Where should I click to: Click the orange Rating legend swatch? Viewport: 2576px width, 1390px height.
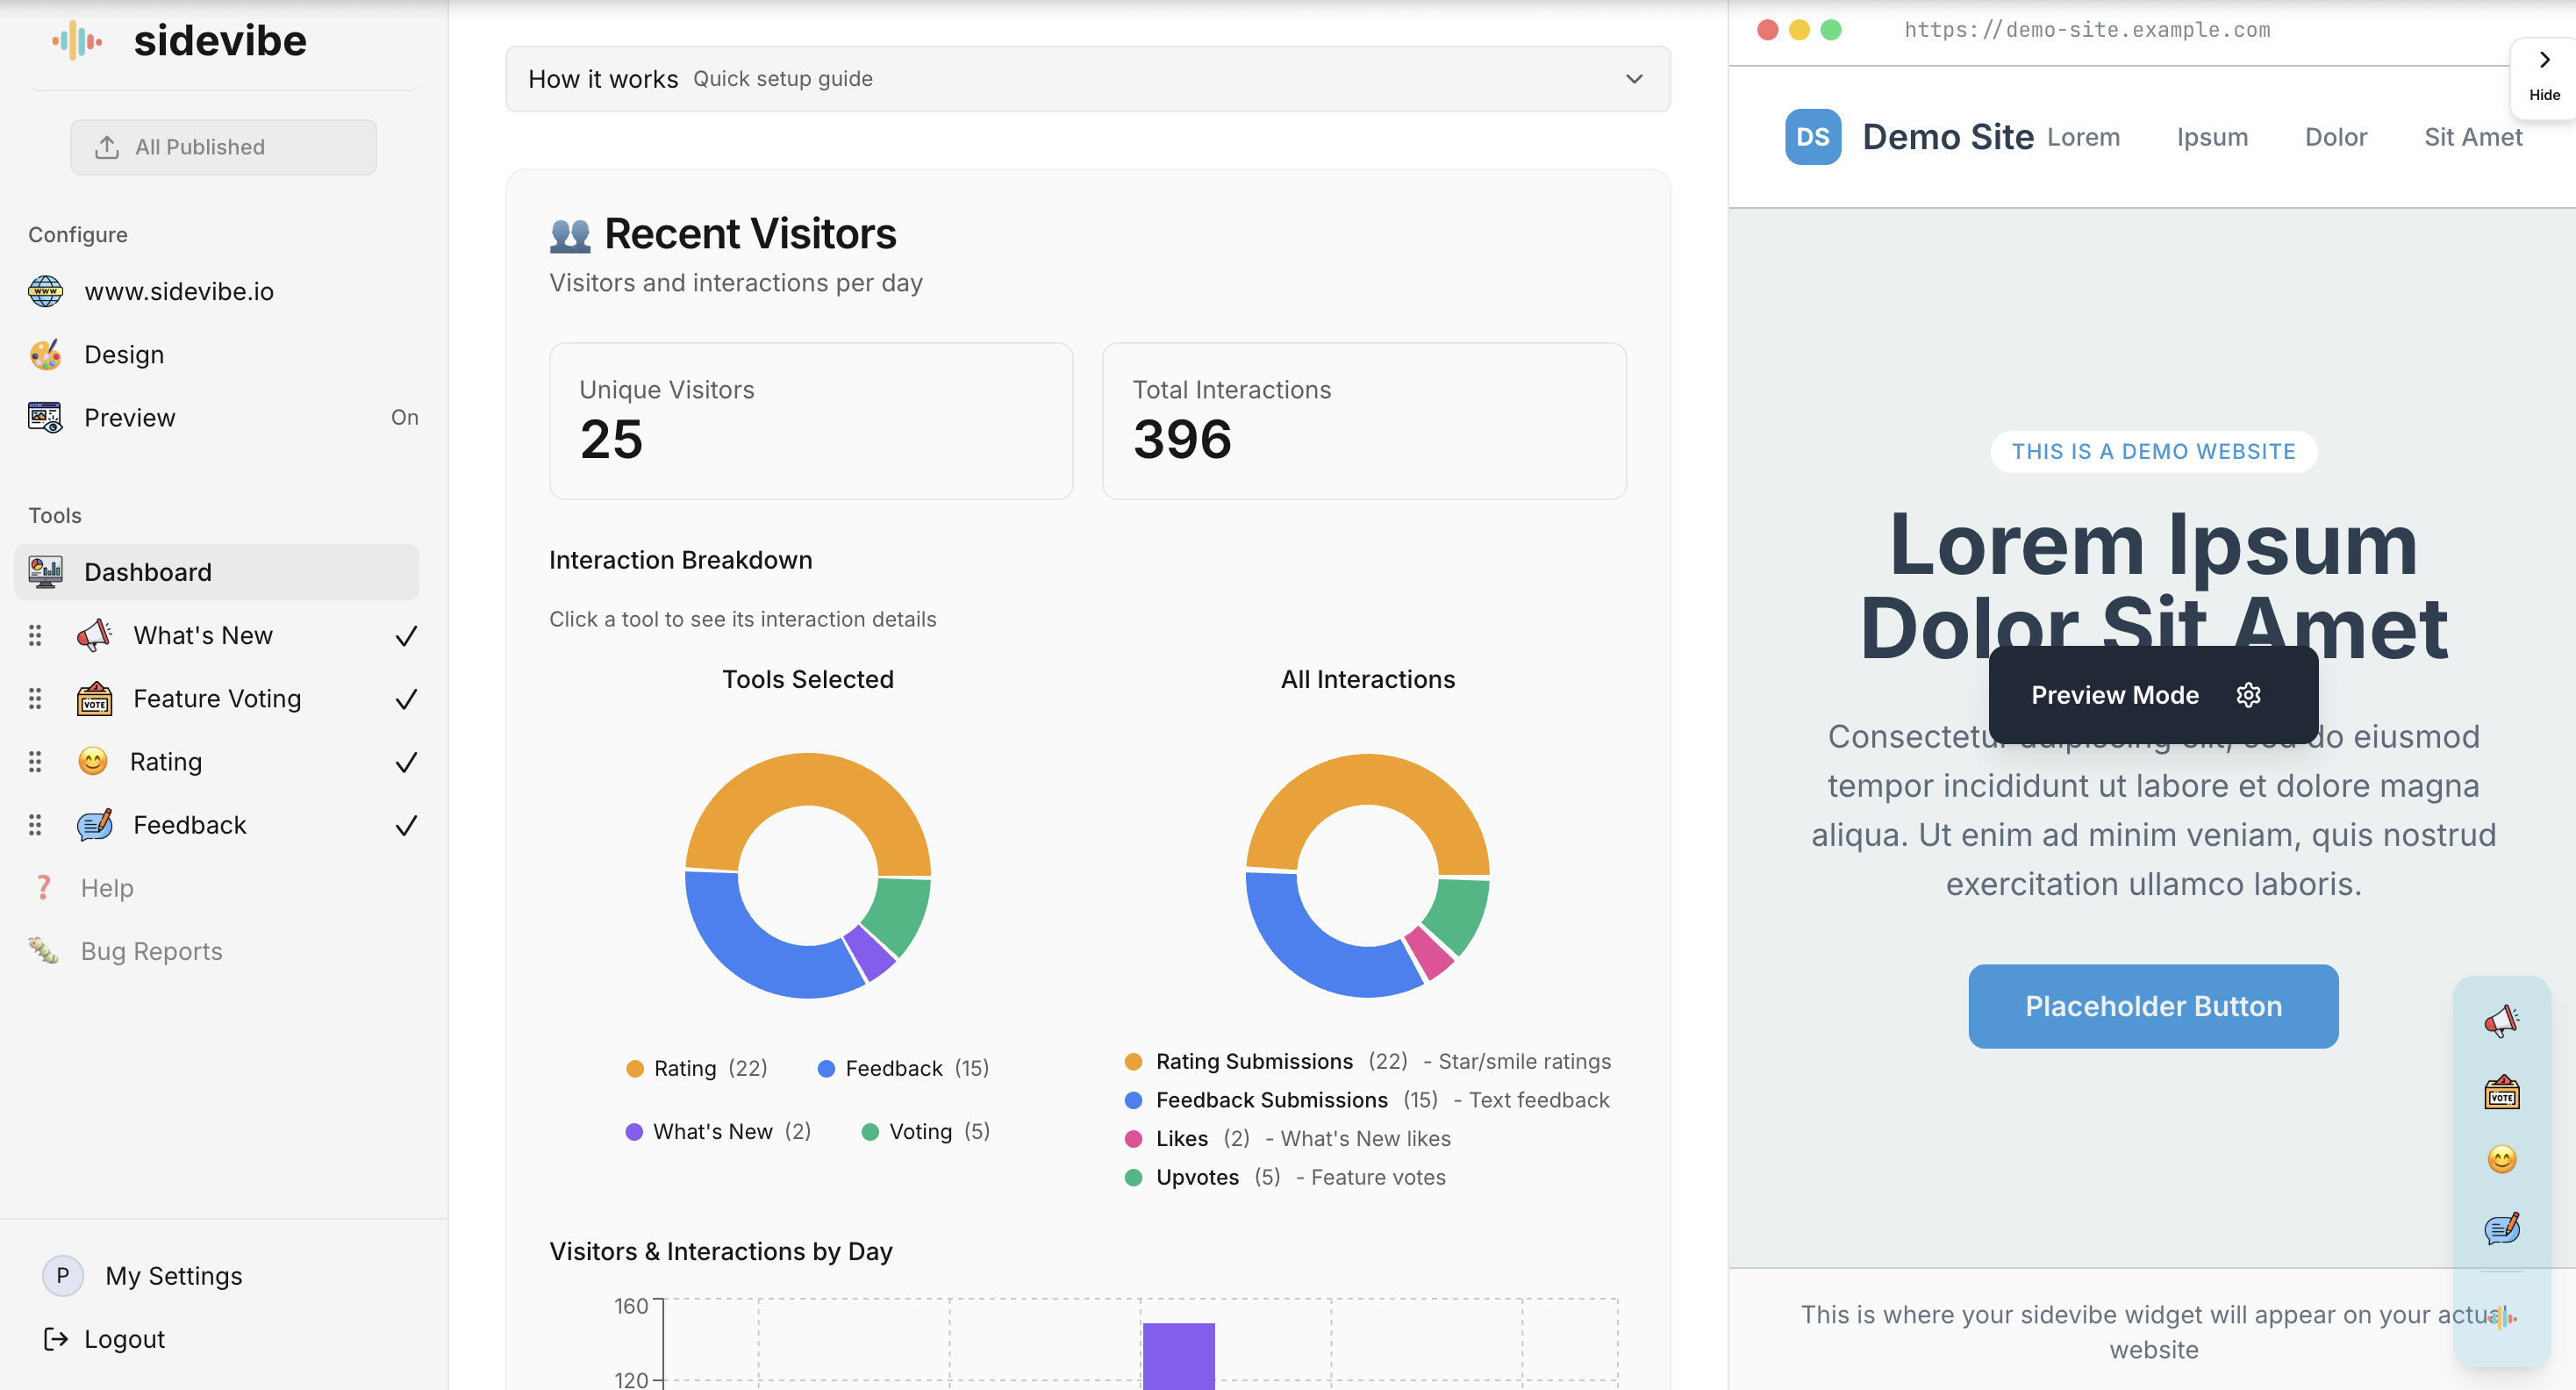pos(634,1069)
